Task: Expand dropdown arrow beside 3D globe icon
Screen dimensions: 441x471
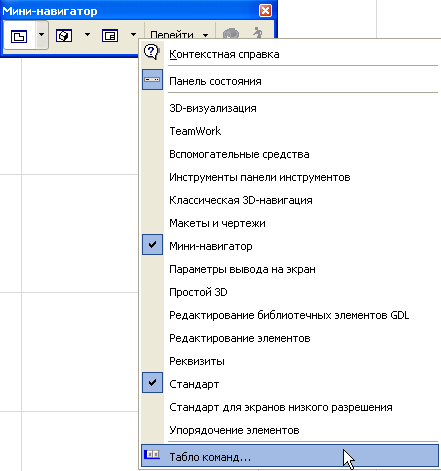Action: (x=87, y=35)
